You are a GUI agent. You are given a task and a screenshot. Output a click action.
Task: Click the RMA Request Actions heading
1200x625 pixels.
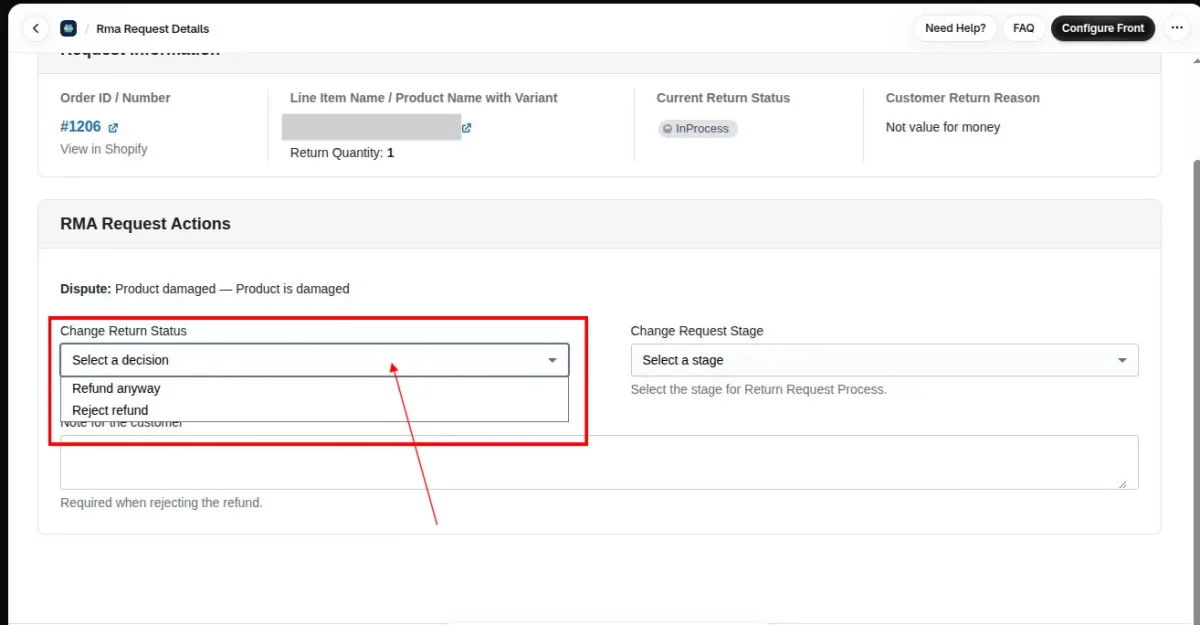145,224
